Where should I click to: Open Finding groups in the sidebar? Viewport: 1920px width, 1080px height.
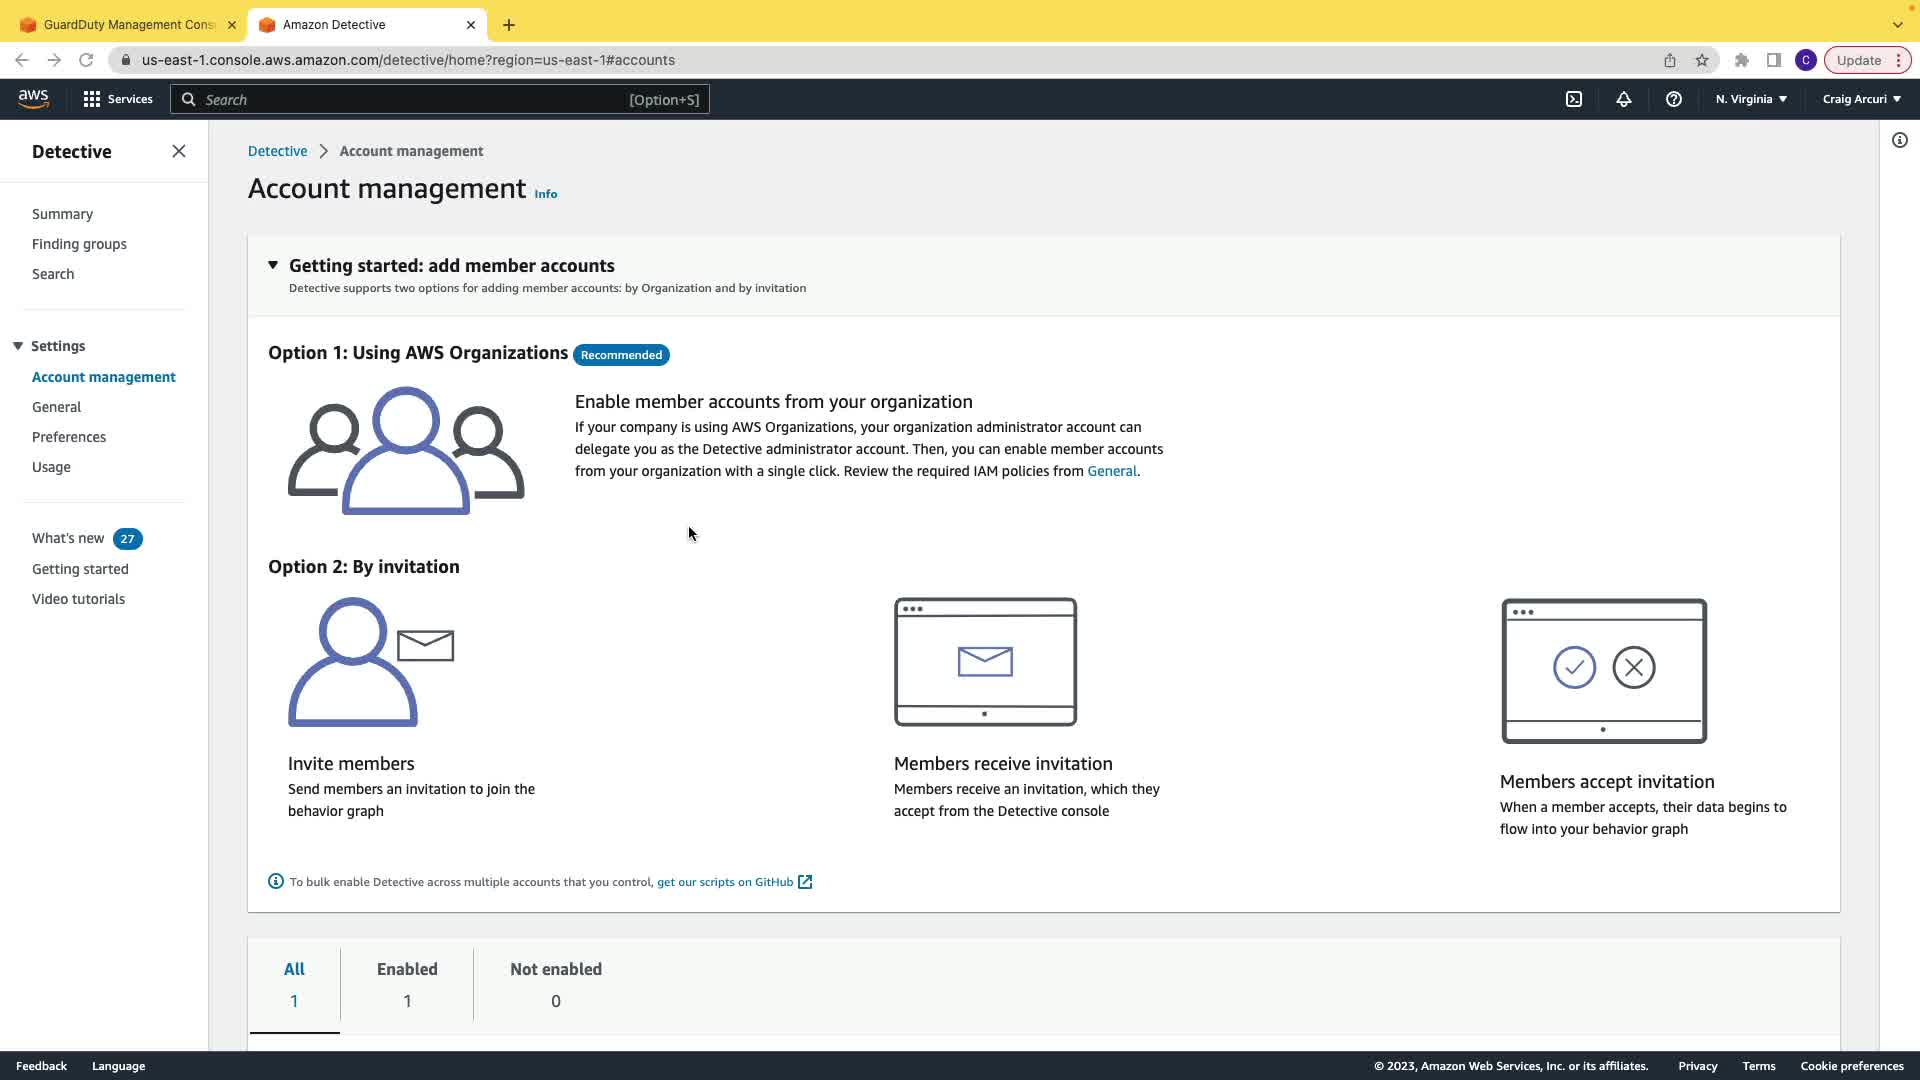79,244
